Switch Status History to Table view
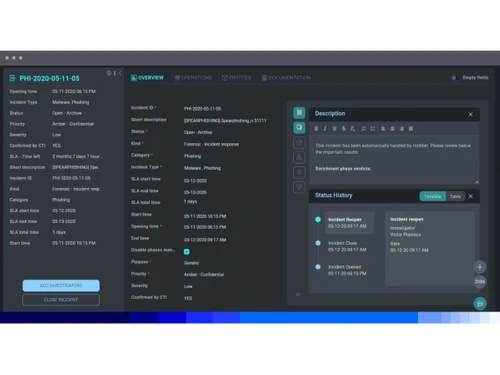The image size is (500, 375). click(455, 196)
